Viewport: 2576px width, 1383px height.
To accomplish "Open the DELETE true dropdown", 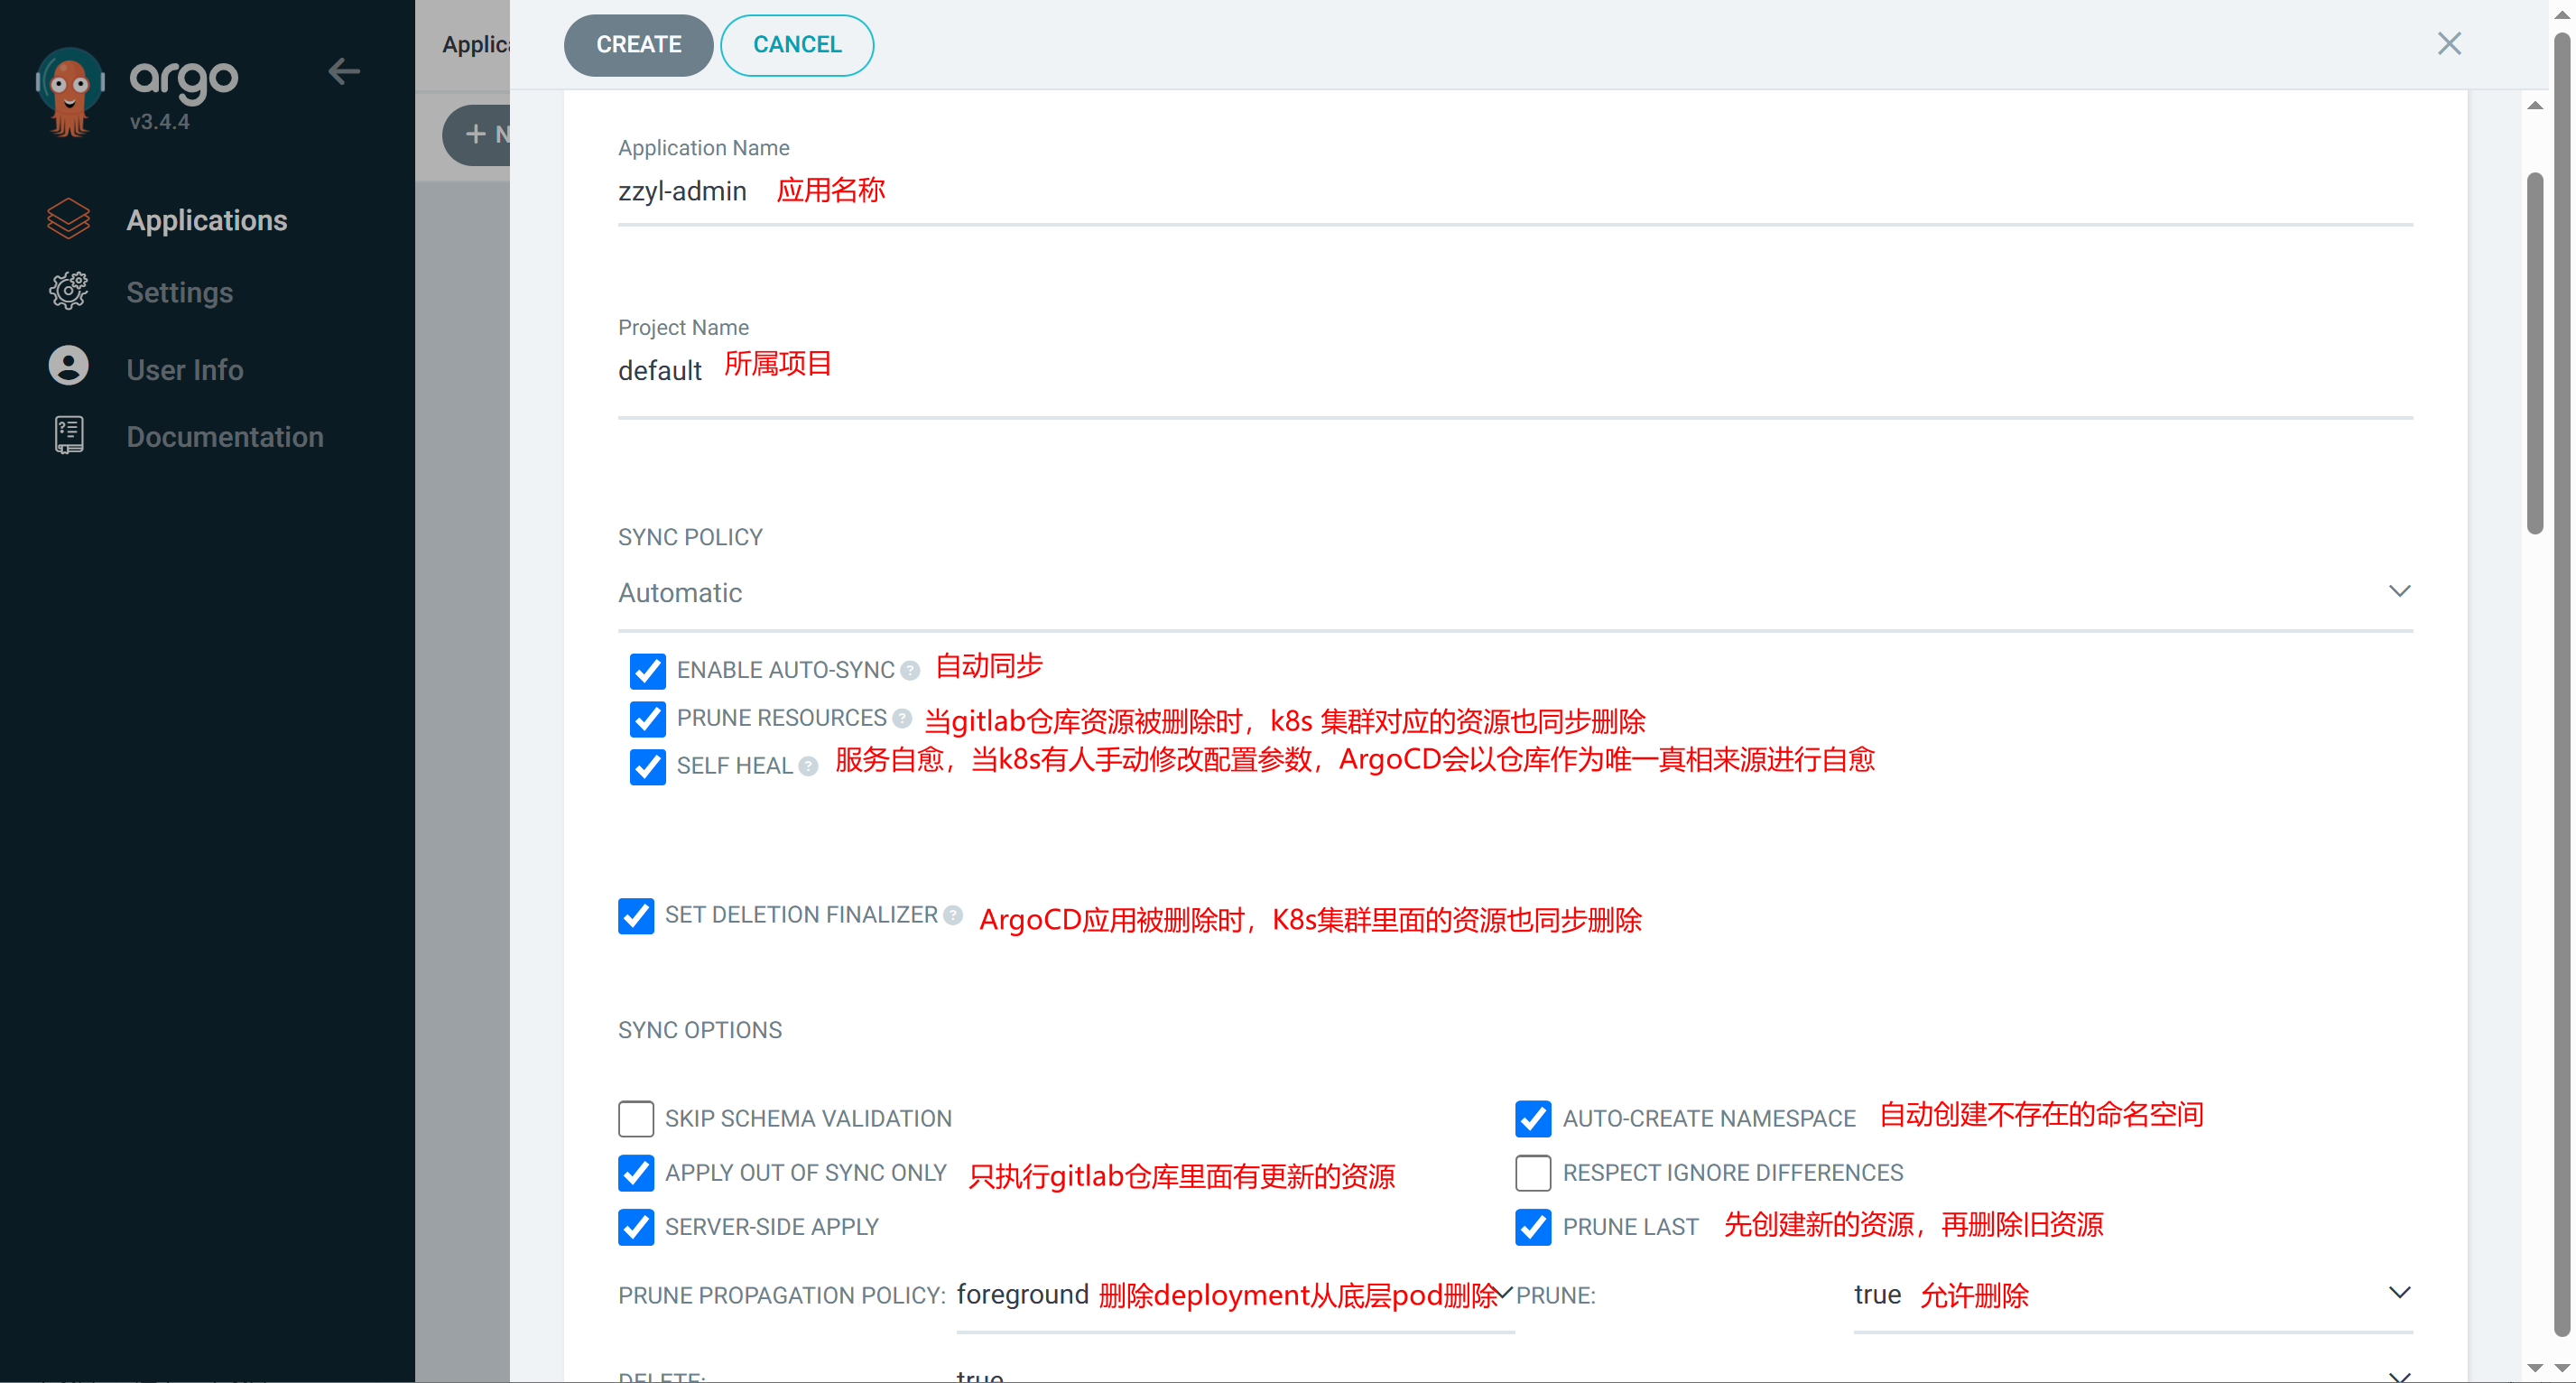I will click(1684, 1375).
